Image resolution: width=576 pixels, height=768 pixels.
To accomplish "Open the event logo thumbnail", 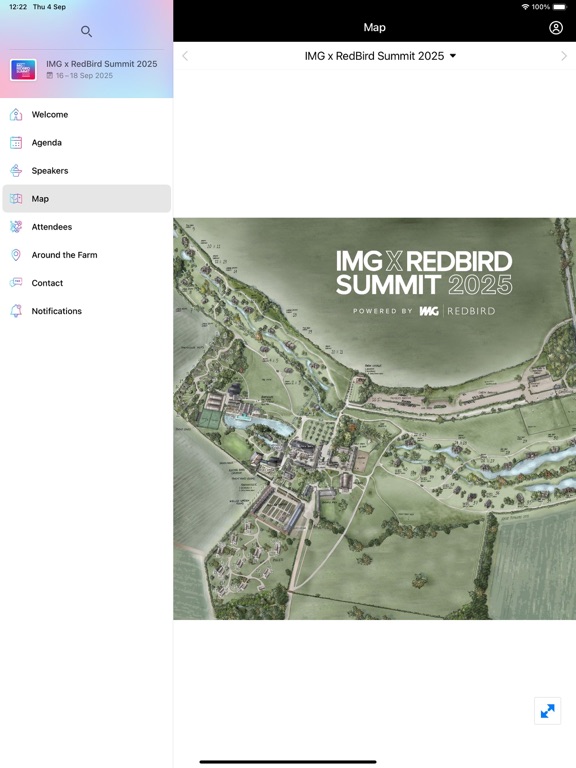I will click(x=23, y=70).
